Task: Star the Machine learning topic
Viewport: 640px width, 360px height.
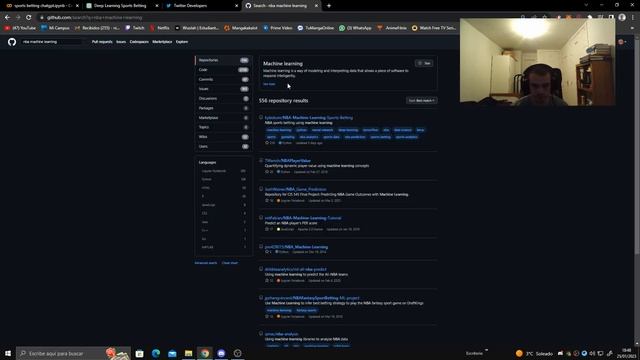Action: click(x=424, y=63)
